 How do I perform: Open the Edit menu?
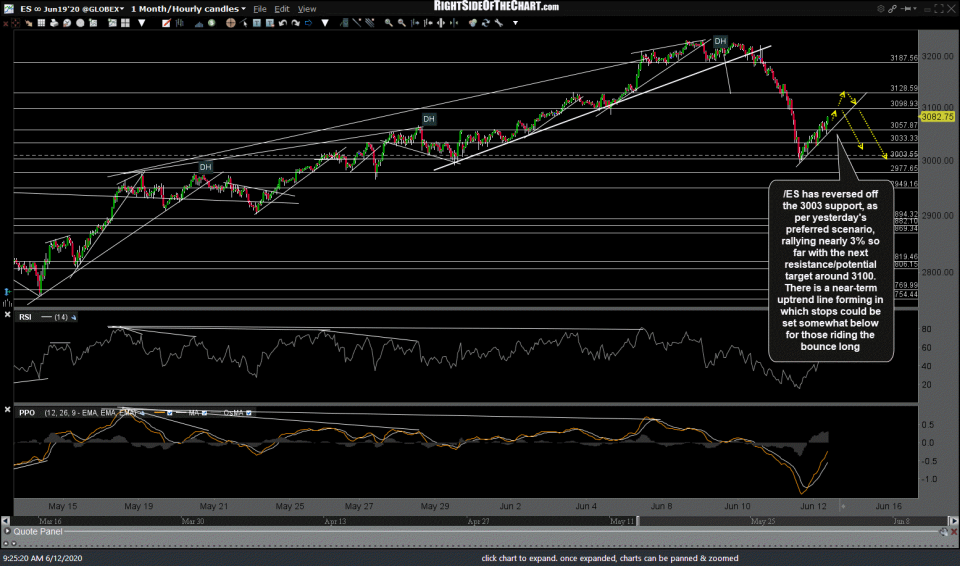[x=282, y=9]
